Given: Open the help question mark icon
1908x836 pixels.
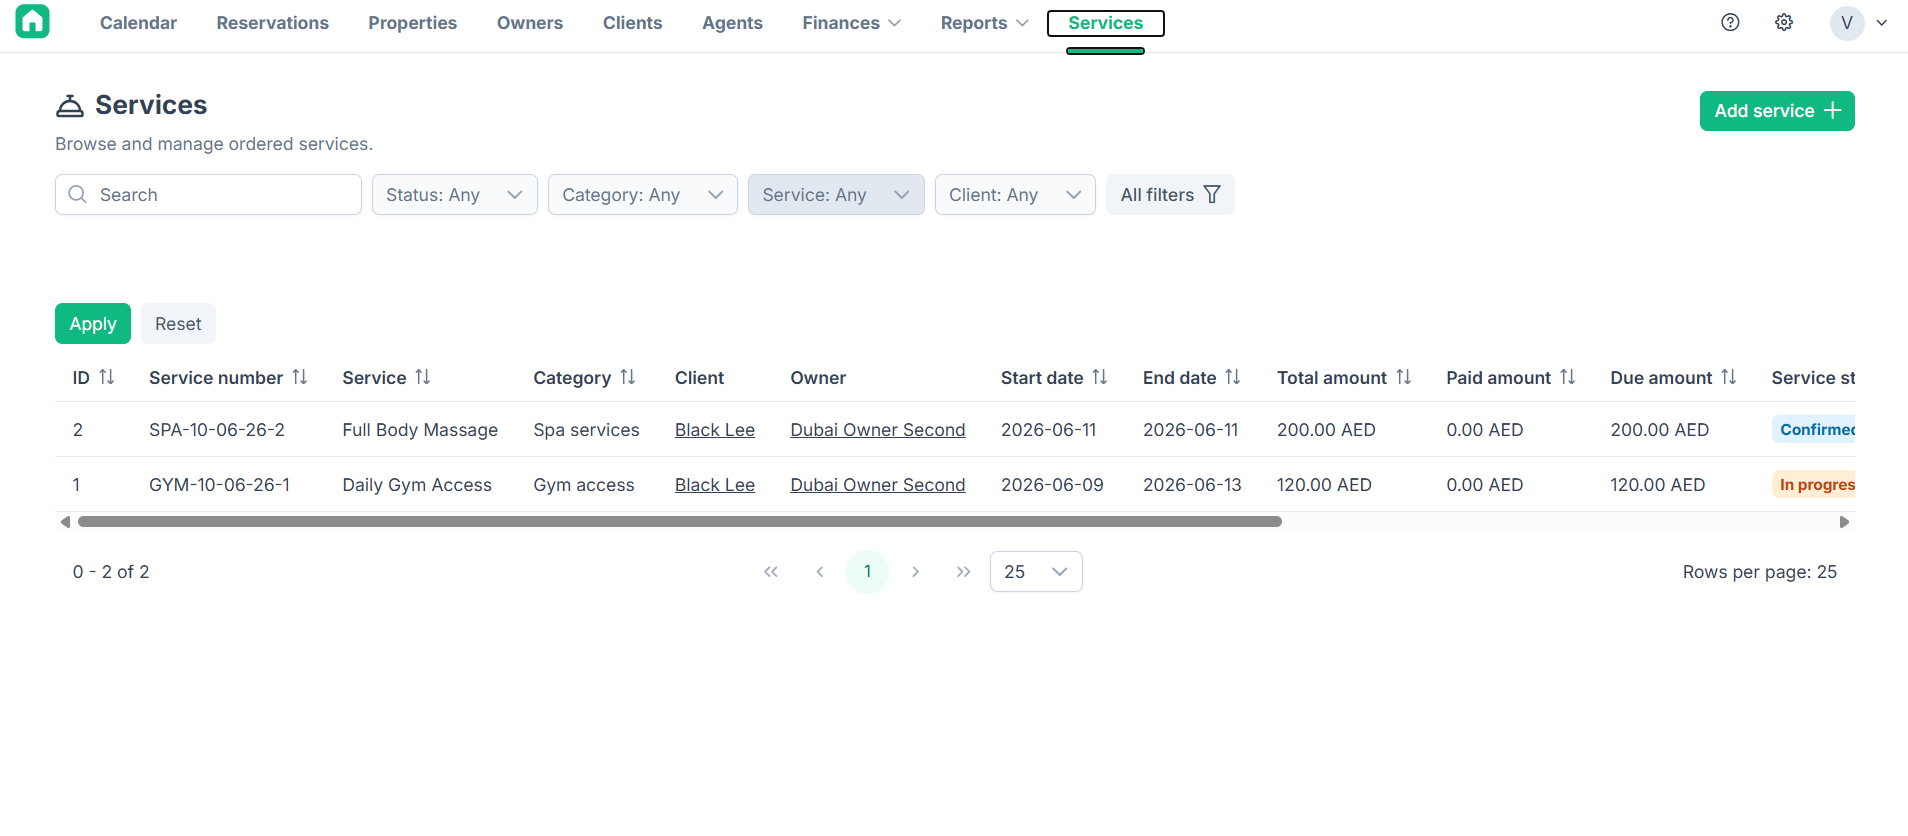Looking at the screenshot, I should 1730,22.
